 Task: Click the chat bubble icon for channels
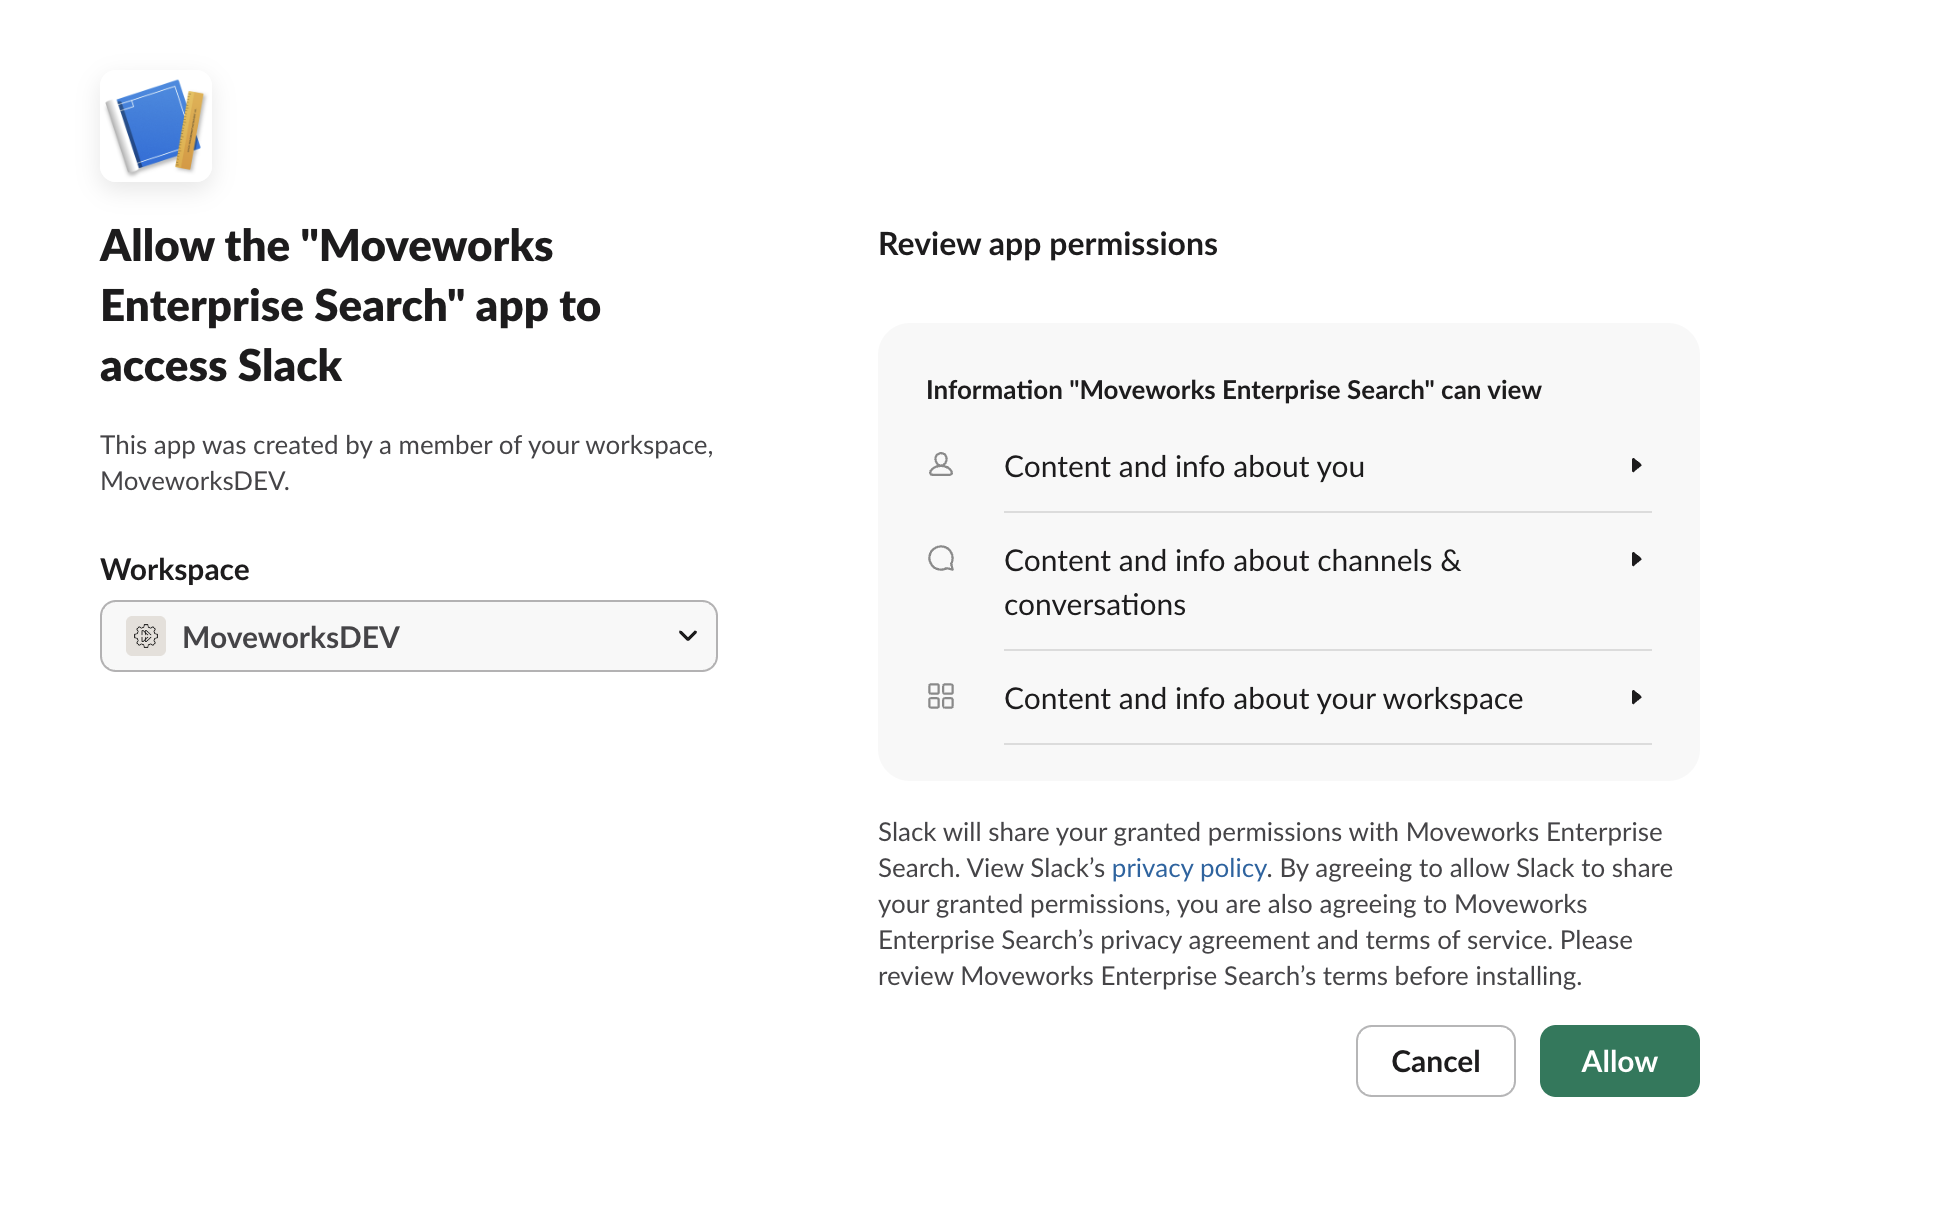click(x=941, y=558)
